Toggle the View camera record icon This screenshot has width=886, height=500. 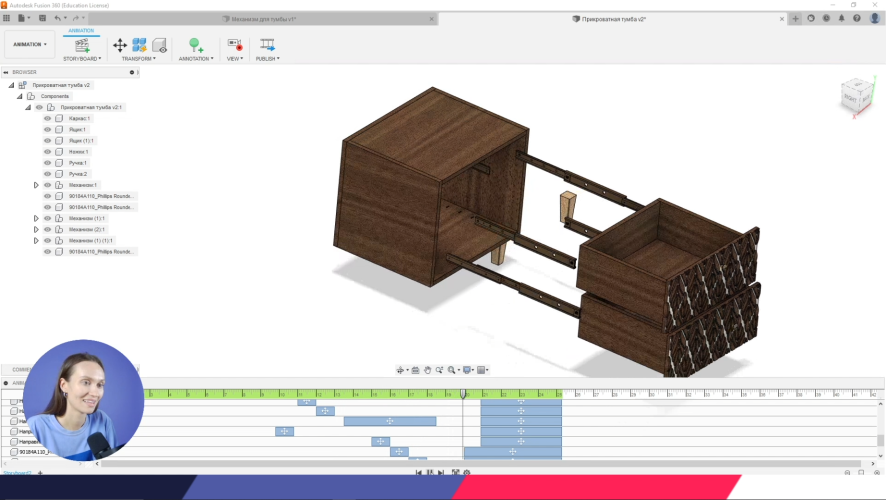click(234, 45)
